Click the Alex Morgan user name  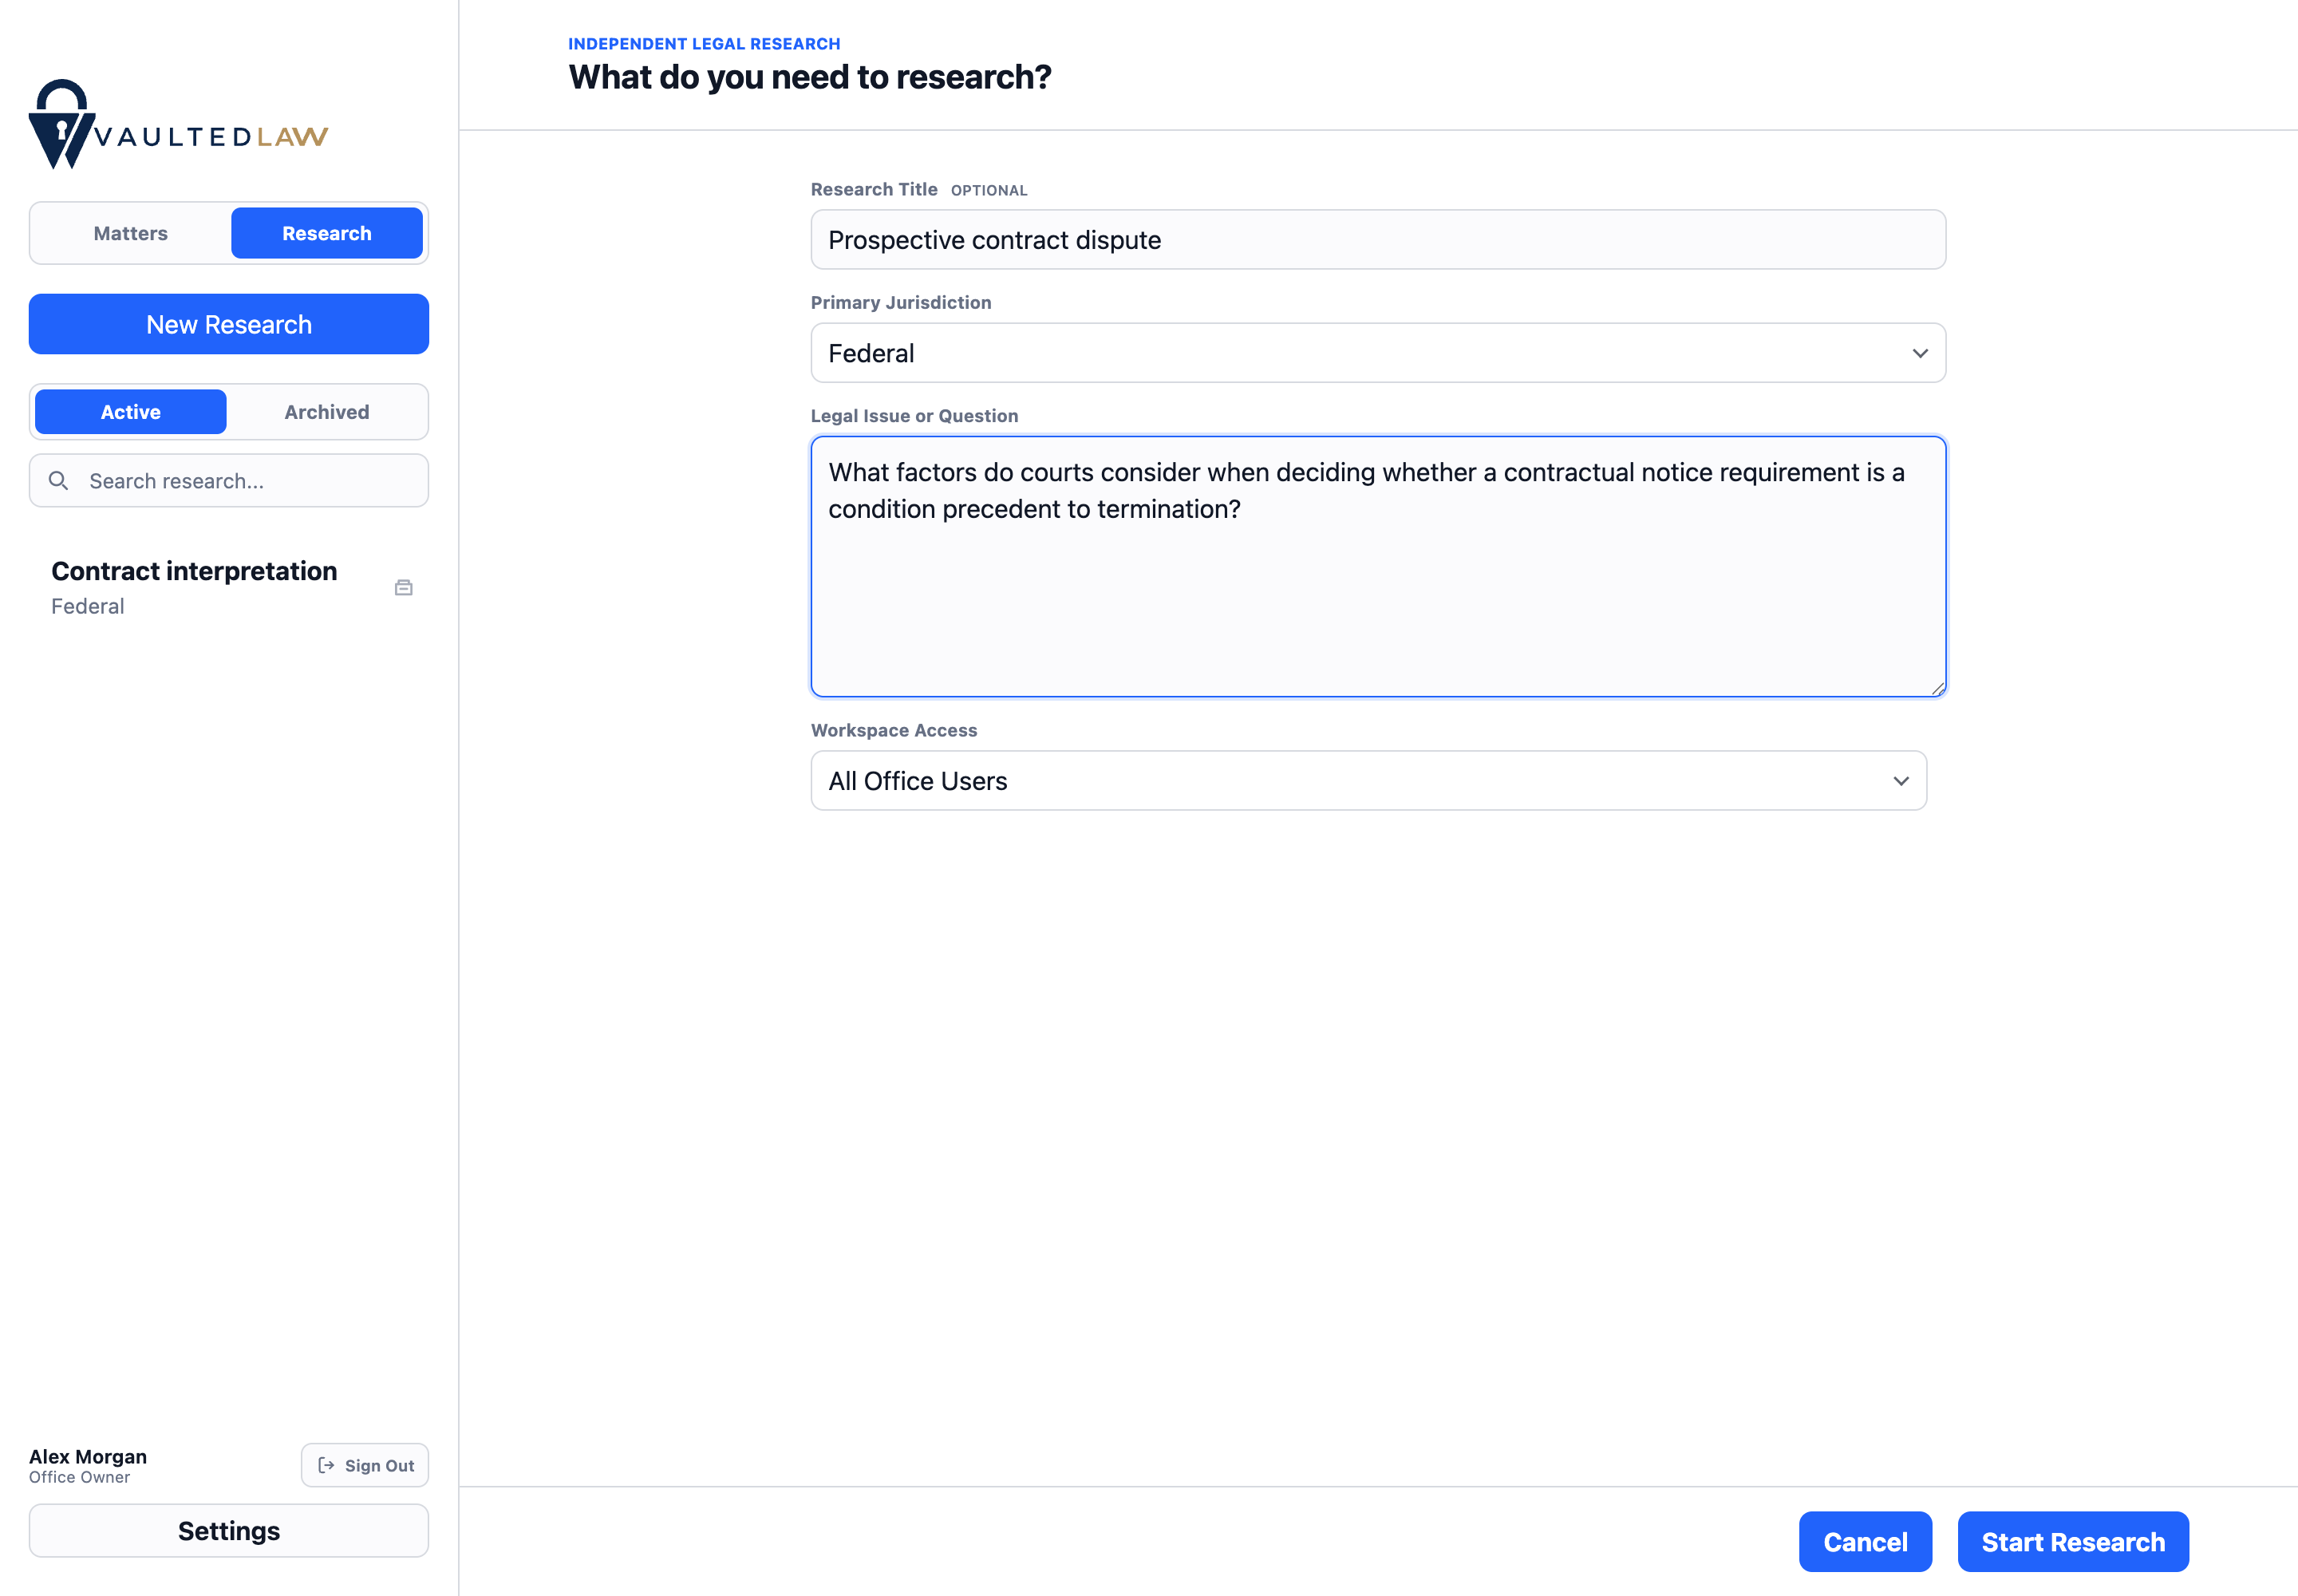tap(88, 1456)
